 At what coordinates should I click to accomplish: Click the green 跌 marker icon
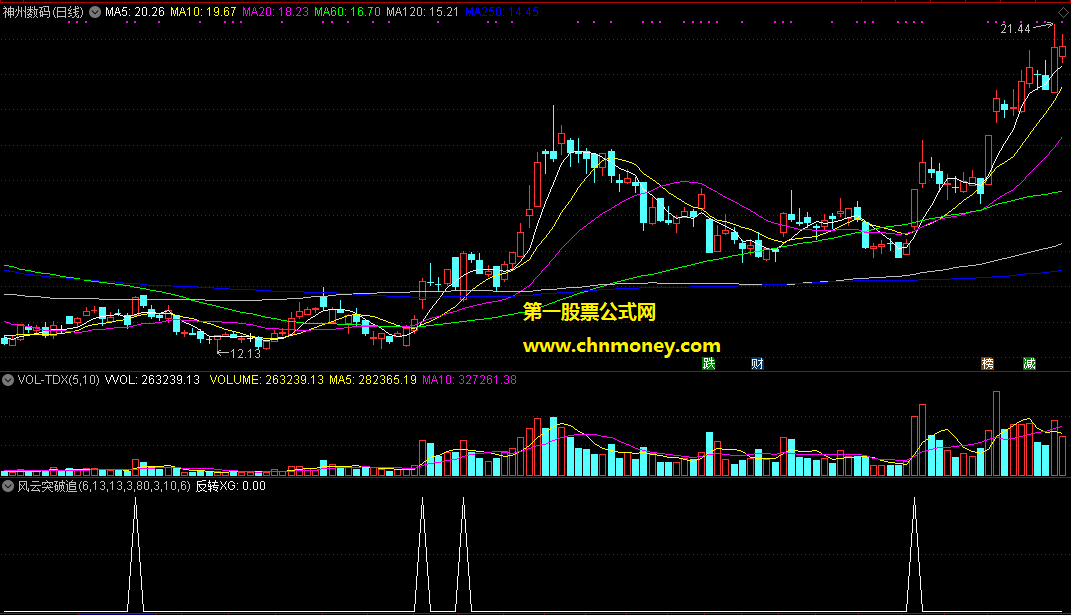pyautogui.click(x=709, y=364)
